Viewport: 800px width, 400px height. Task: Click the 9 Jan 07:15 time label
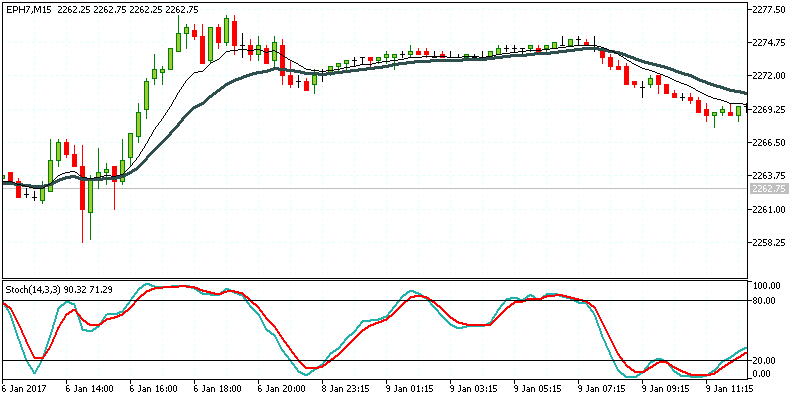pyautogui.click(x=600, y=389)
